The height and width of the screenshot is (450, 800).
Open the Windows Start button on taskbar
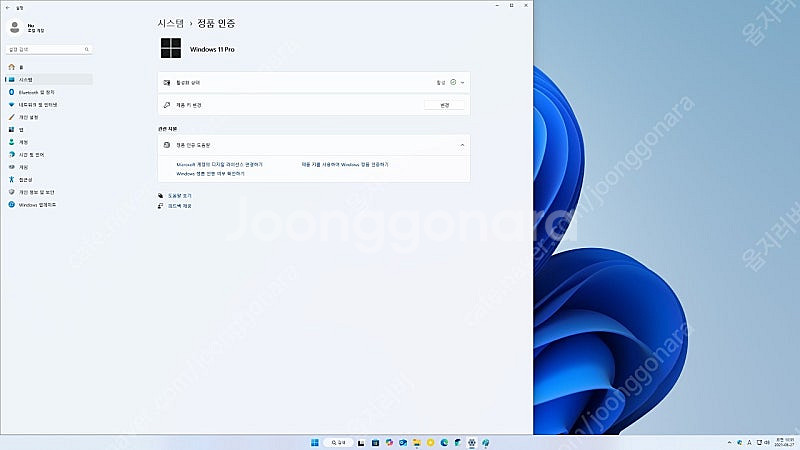(315, 442)
